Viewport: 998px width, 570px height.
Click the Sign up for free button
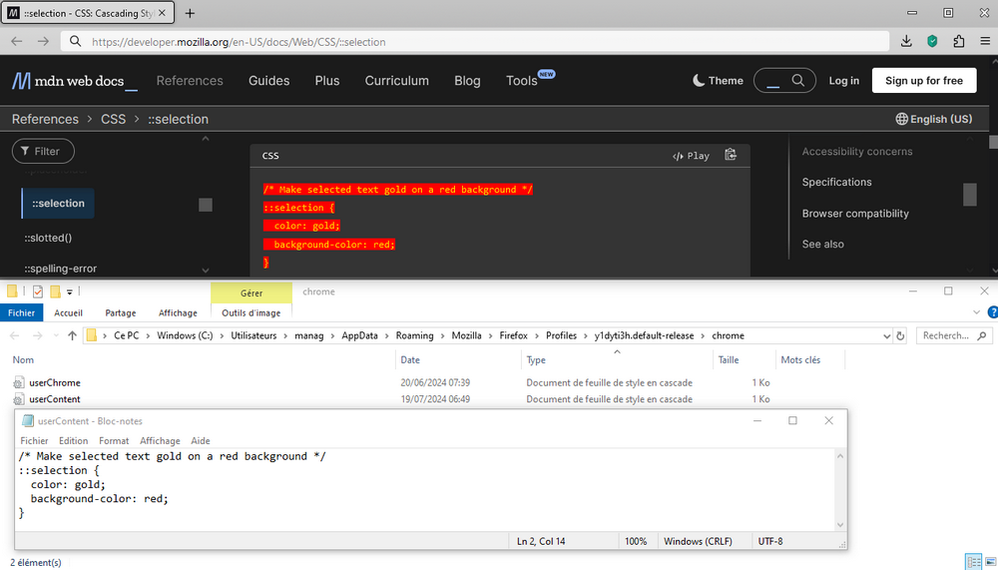[923, 81]
